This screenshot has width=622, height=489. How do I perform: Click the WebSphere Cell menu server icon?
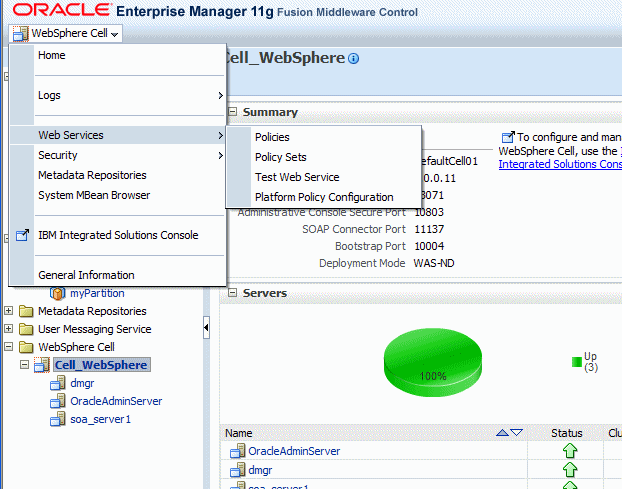pos(20,34)
